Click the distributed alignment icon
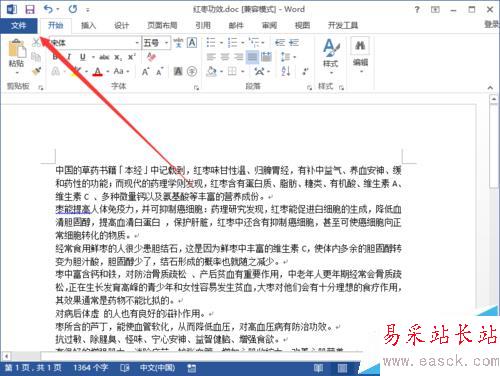This screenshot has height=376, width=500. [x=266, y=57]
